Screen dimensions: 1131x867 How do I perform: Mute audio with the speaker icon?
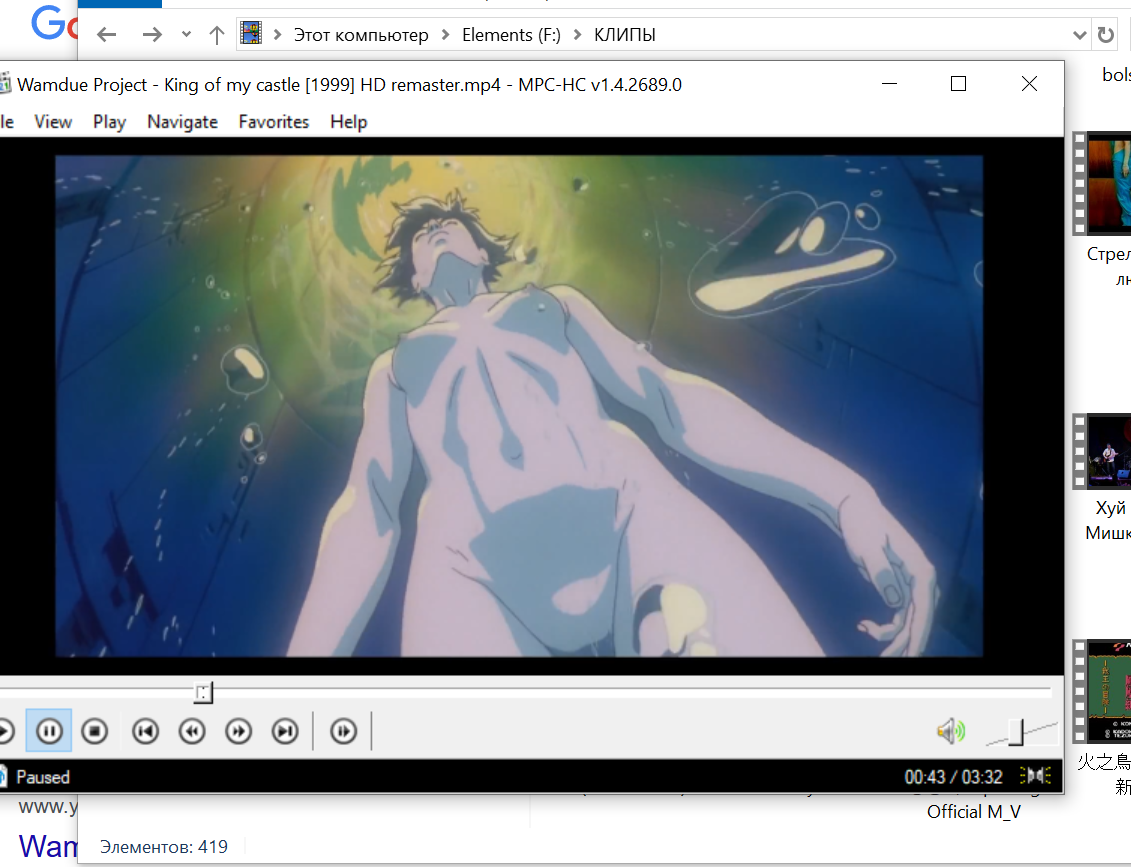tap(951, 731)
